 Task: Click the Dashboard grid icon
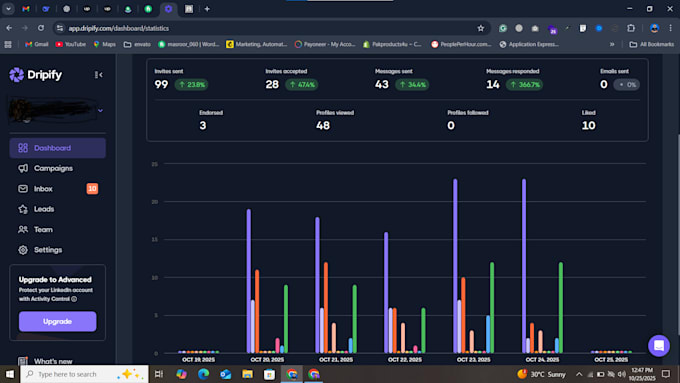click(x=23, y=148)
